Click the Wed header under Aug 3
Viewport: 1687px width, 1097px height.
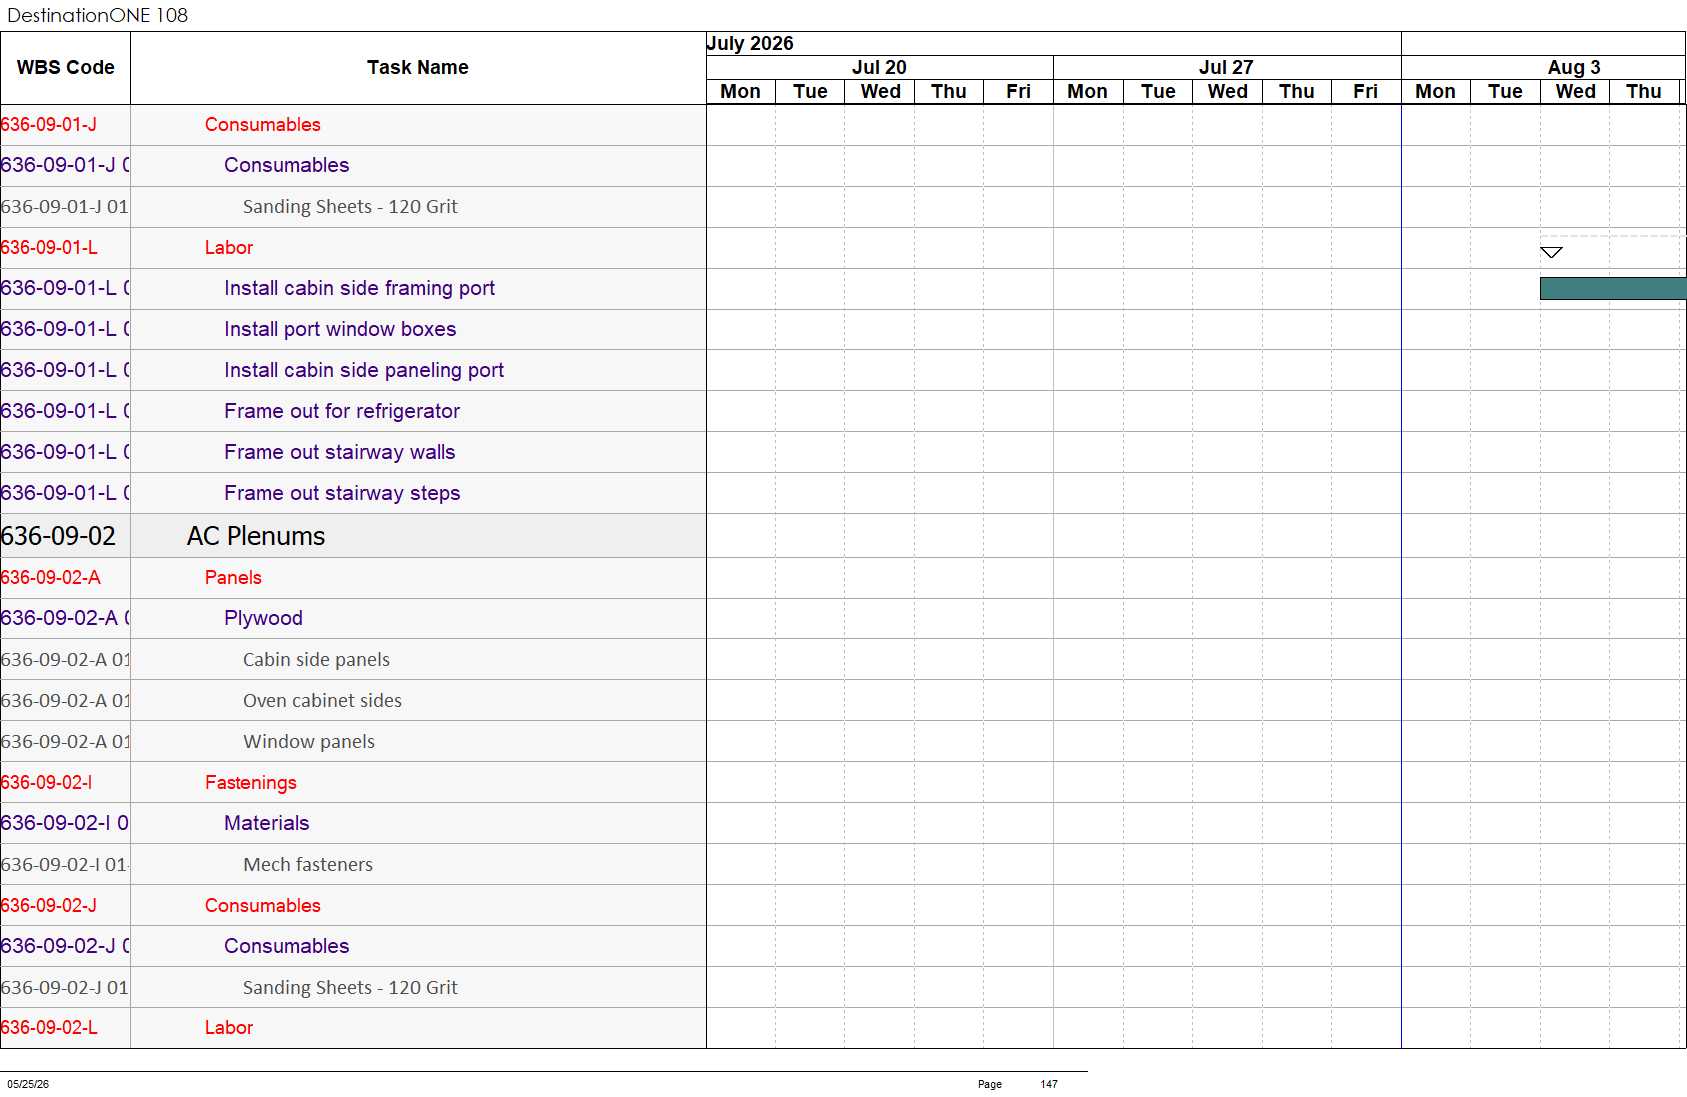coord(1575,91)
